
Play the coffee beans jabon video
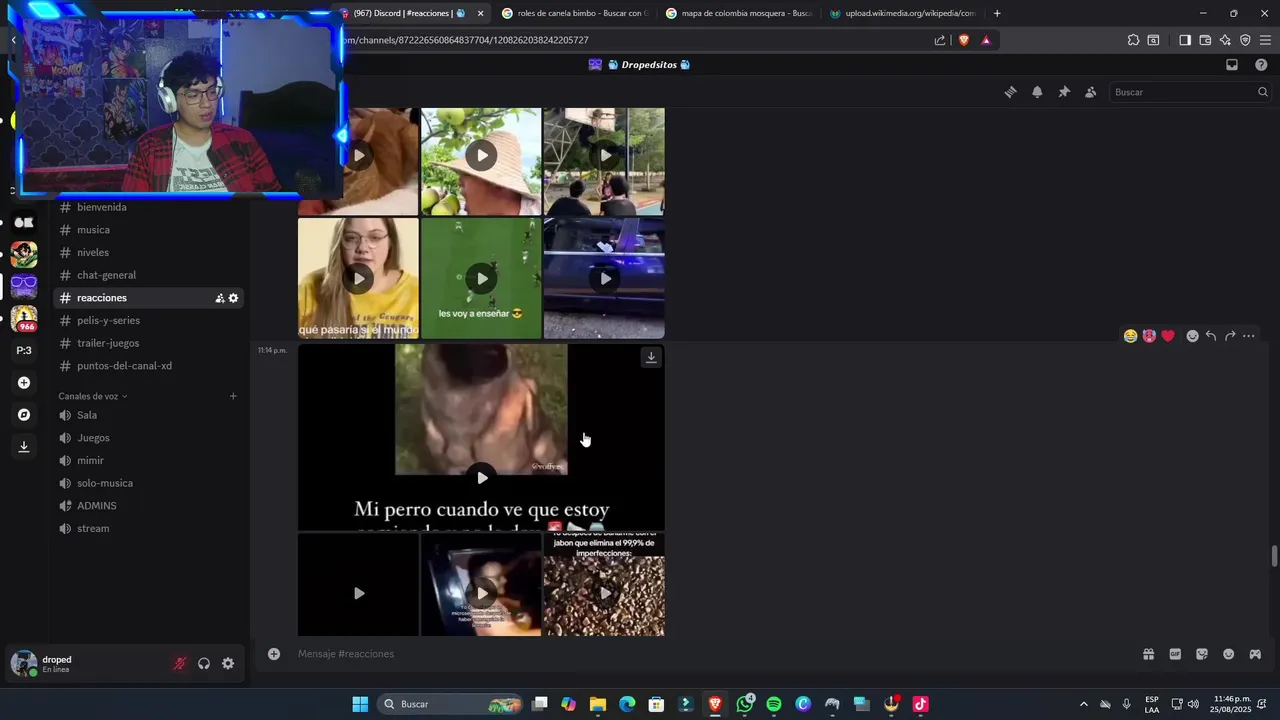(x=605, y=593)
